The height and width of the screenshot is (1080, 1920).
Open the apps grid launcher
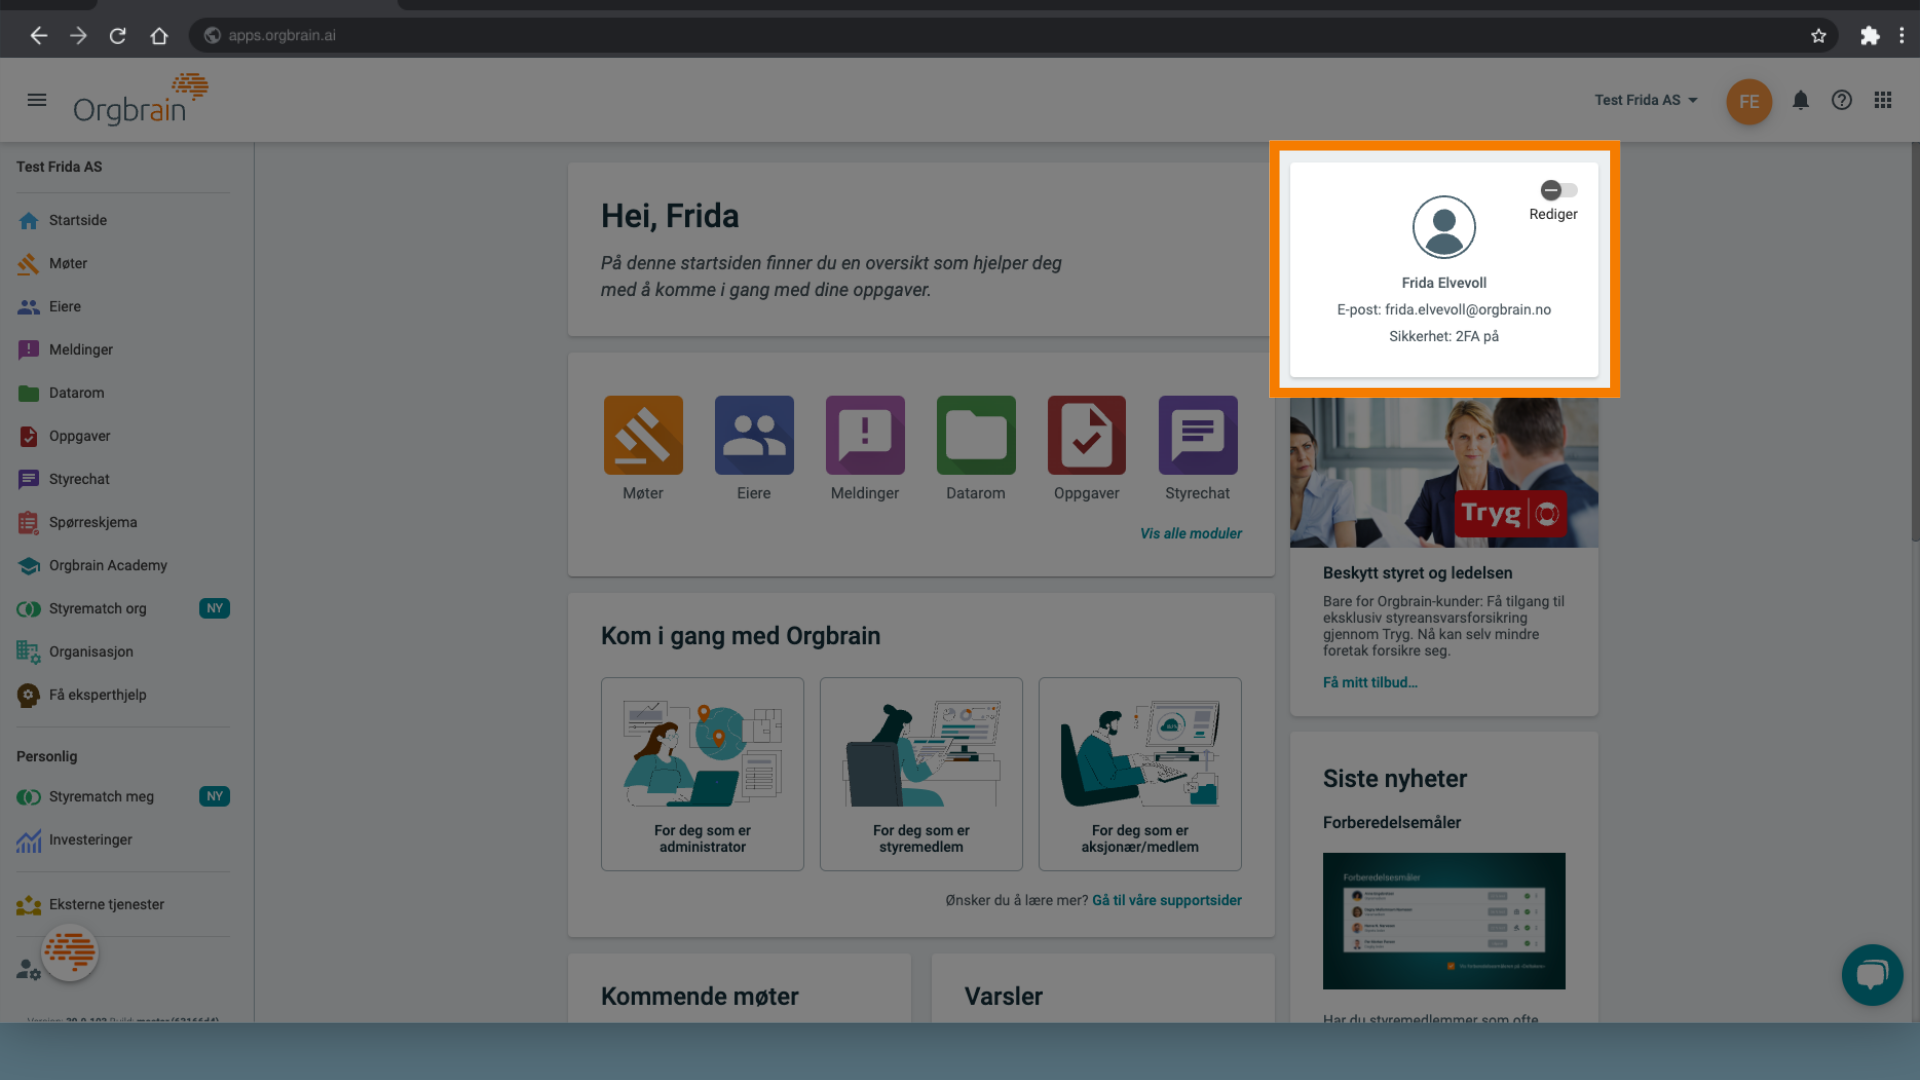1883,100
